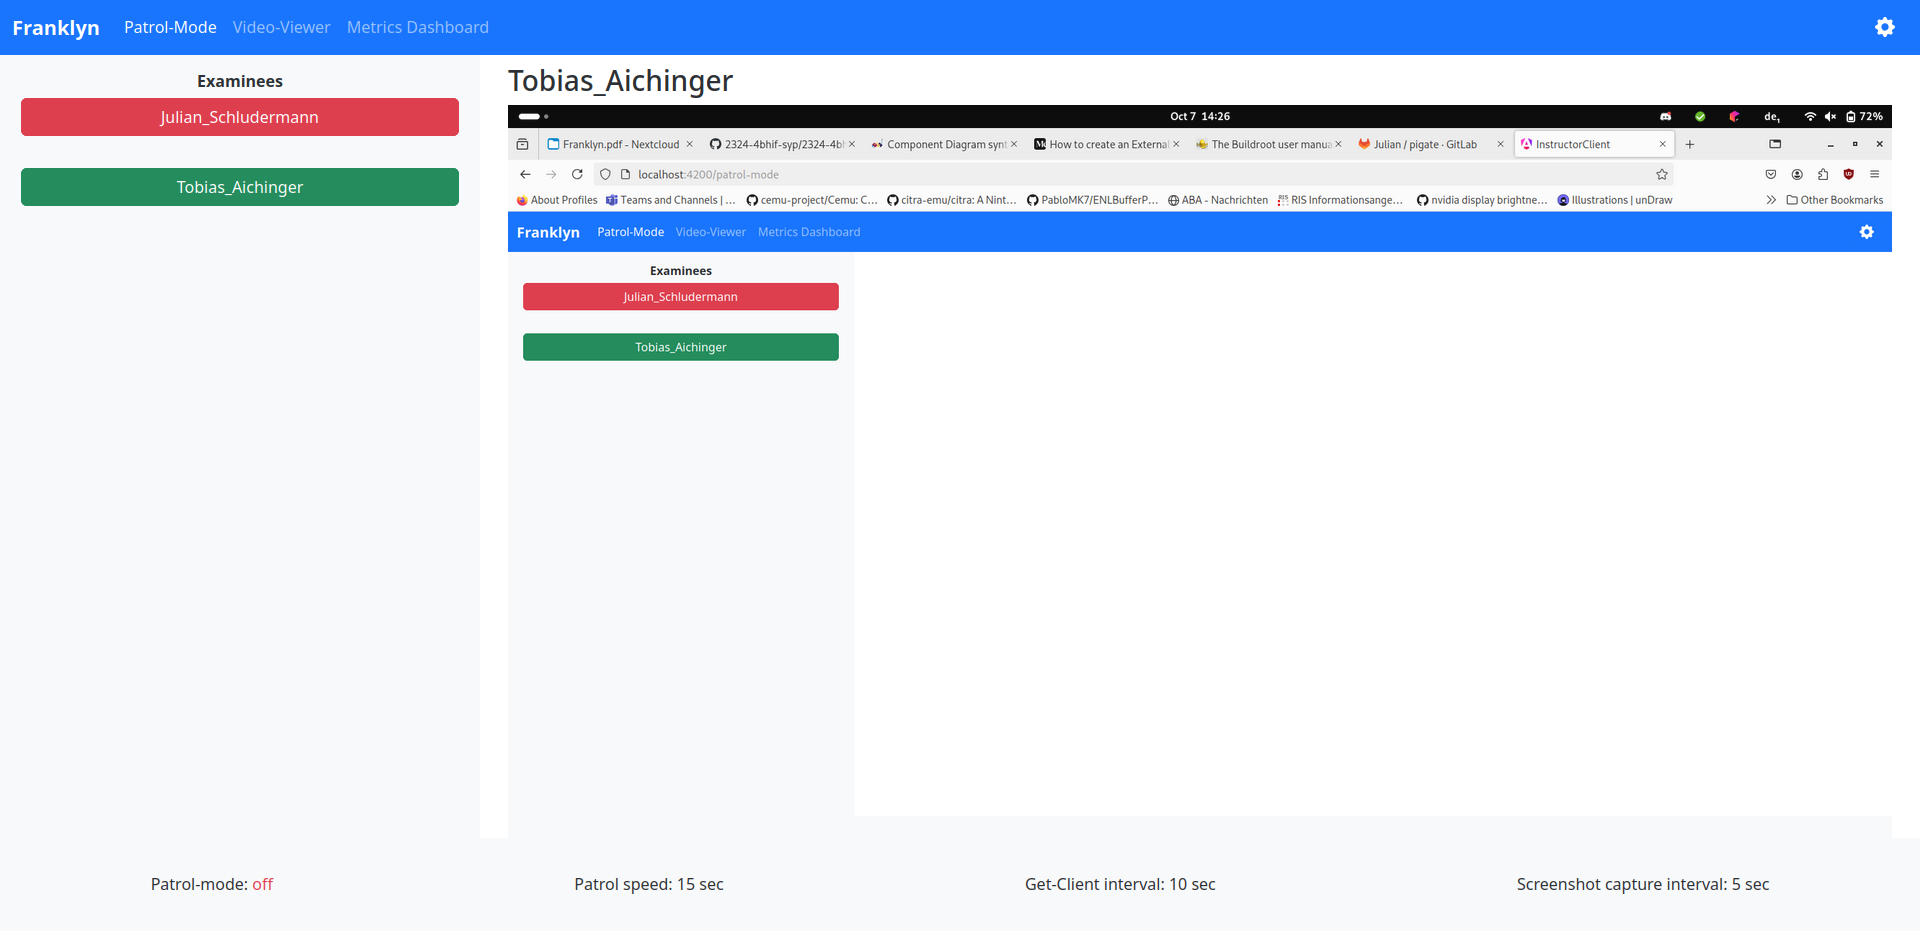Select the InstructorClient browser tab

1594,144
